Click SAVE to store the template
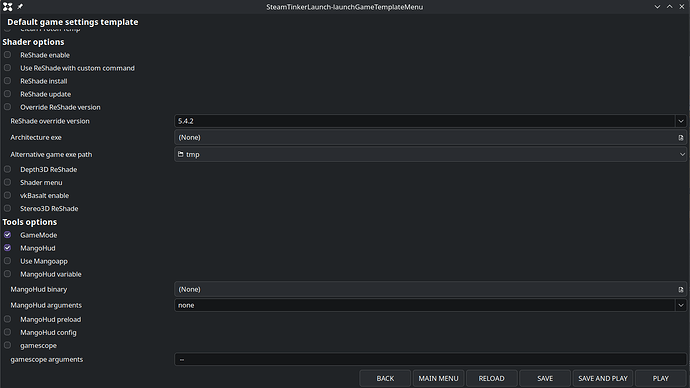Viewport: 690px width, 388px height. pyautogui.click(x=545, y=378)
